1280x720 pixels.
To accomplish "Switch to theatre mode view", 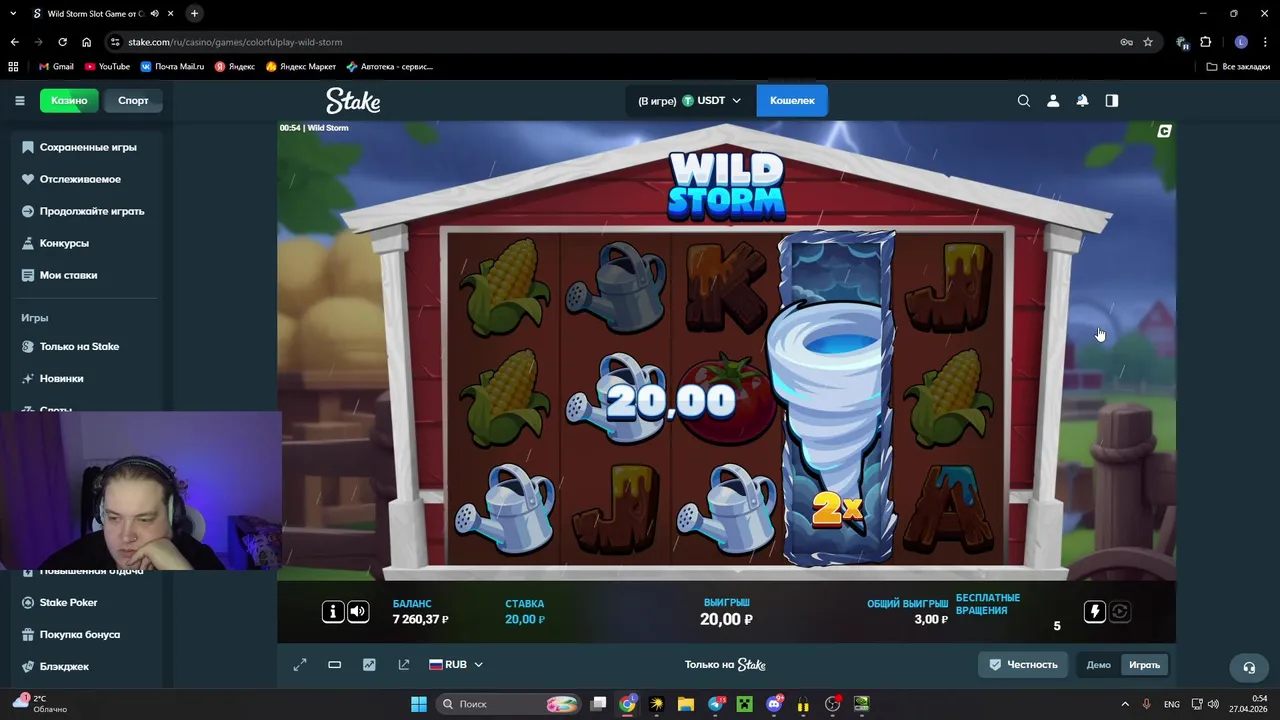I will coord(335,665).
